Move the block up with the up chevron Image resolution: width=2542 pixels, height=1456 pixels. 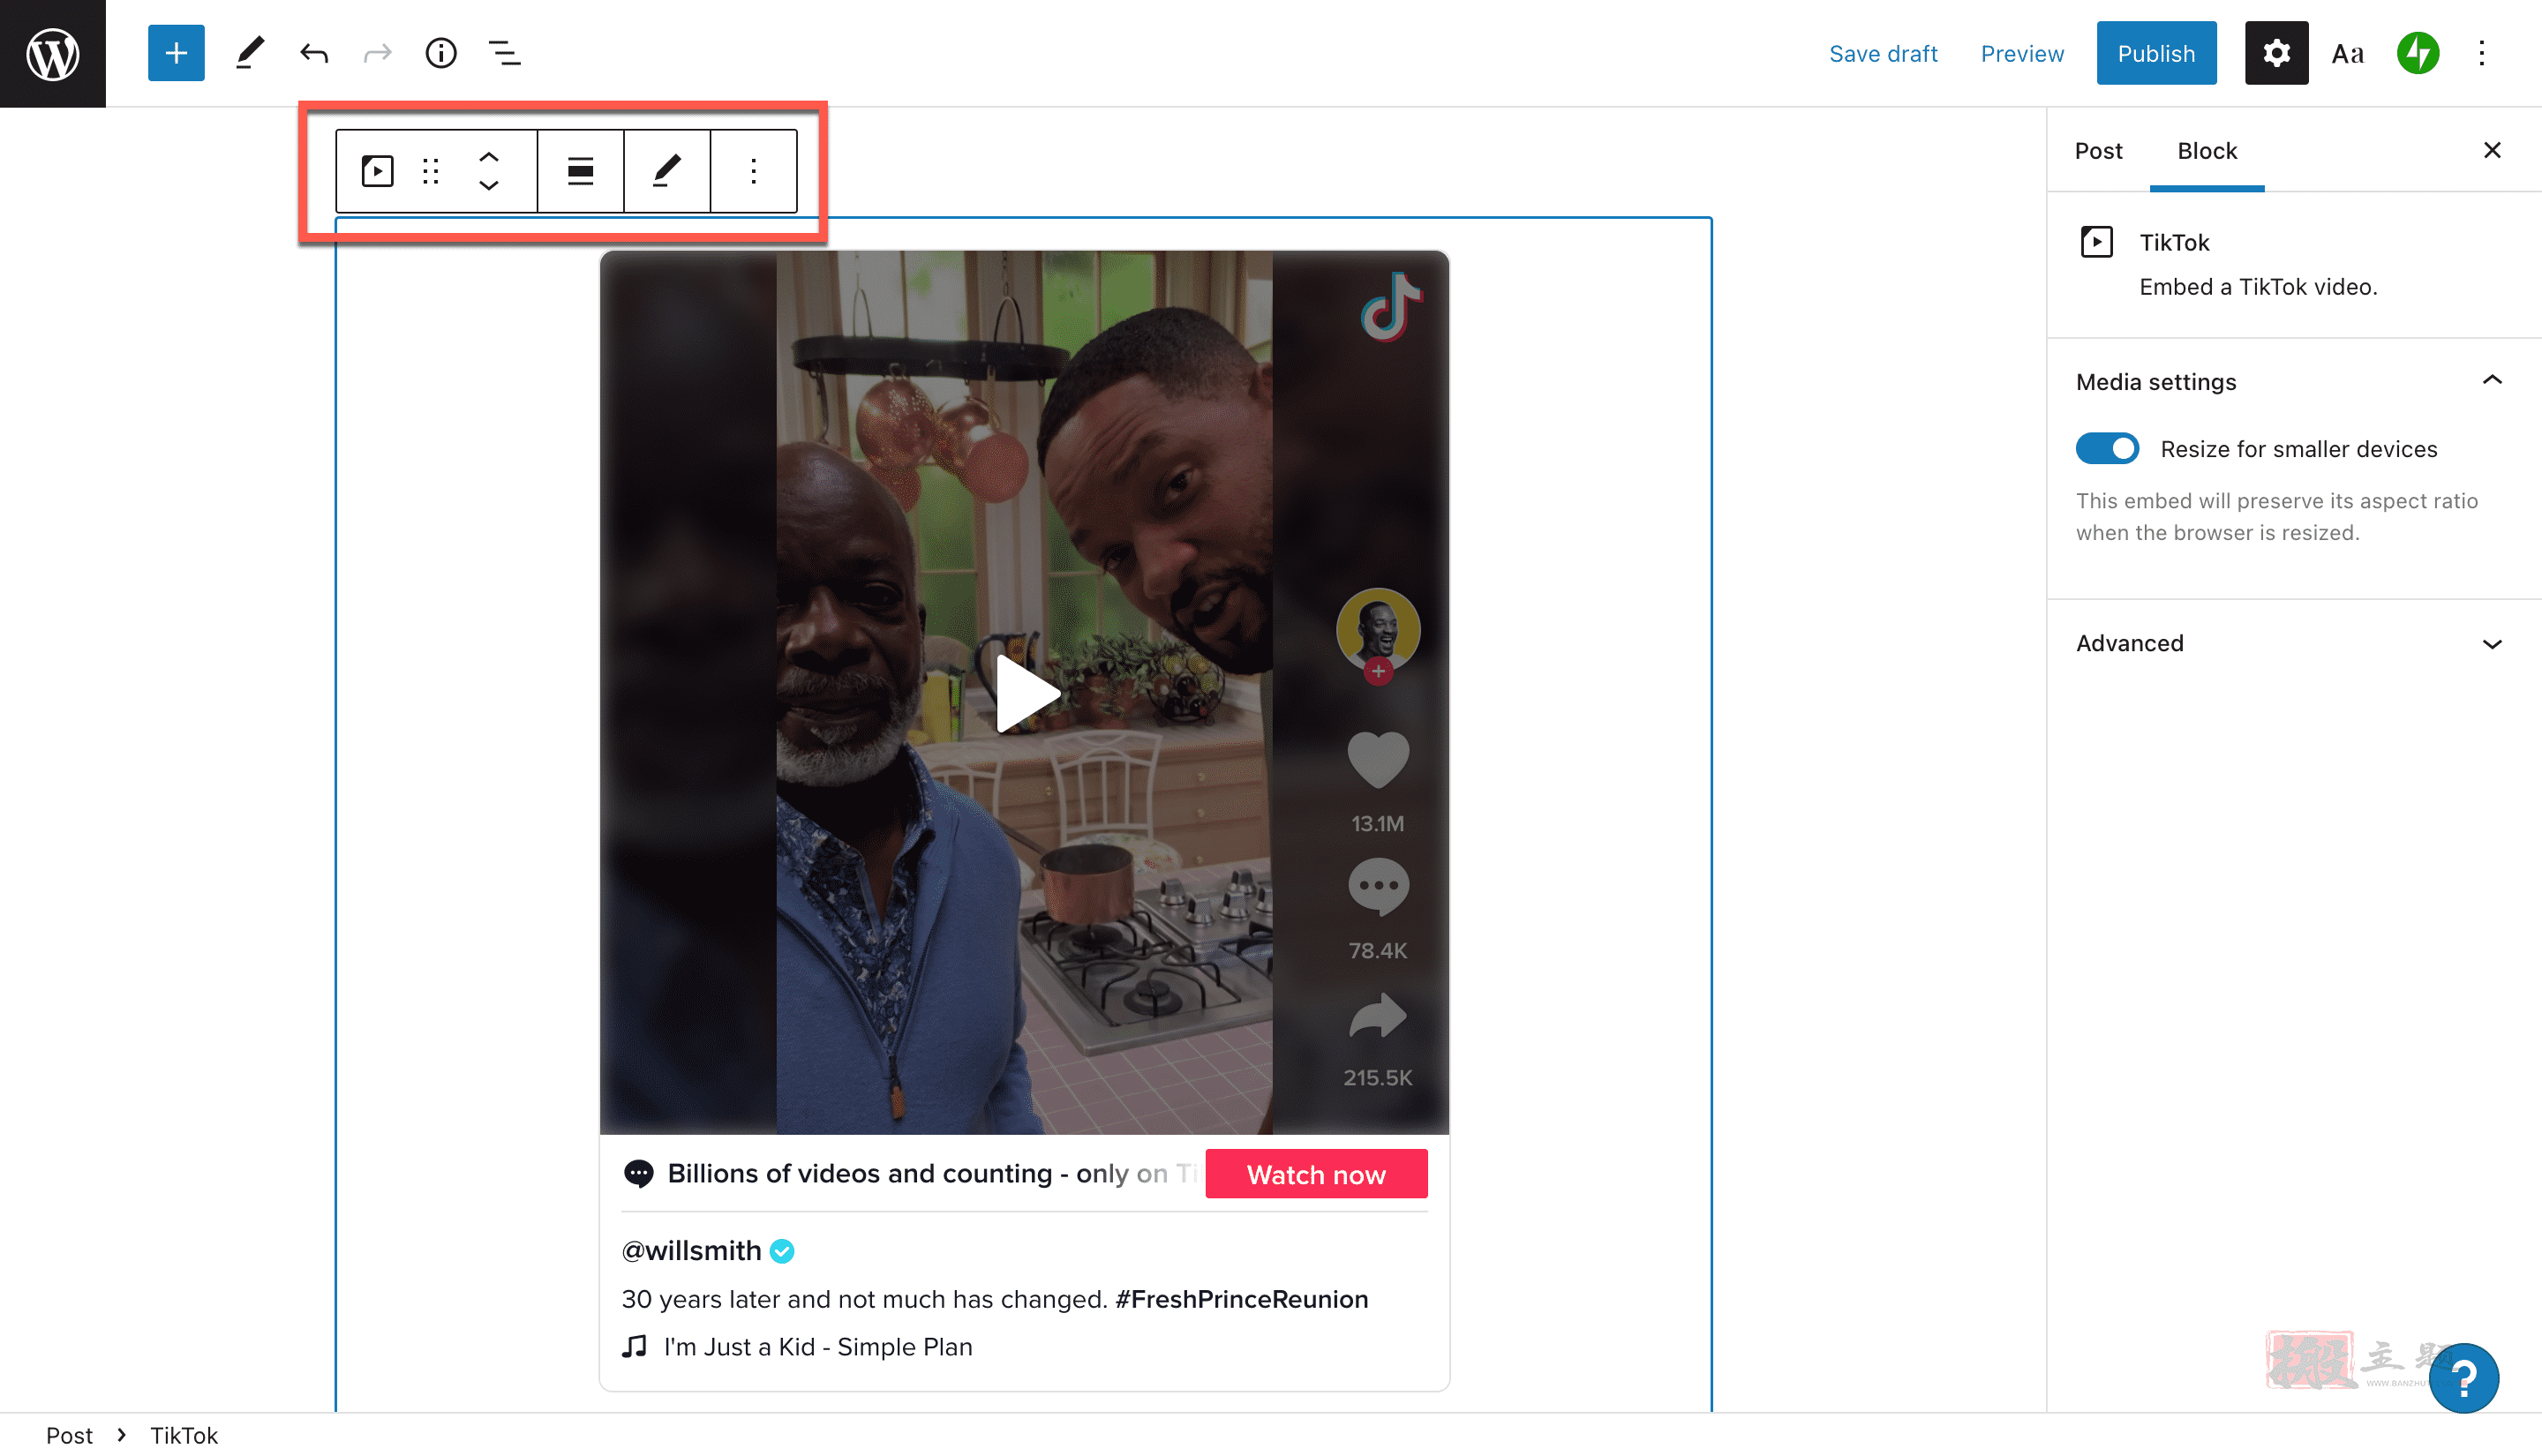(x=489, y=158)
